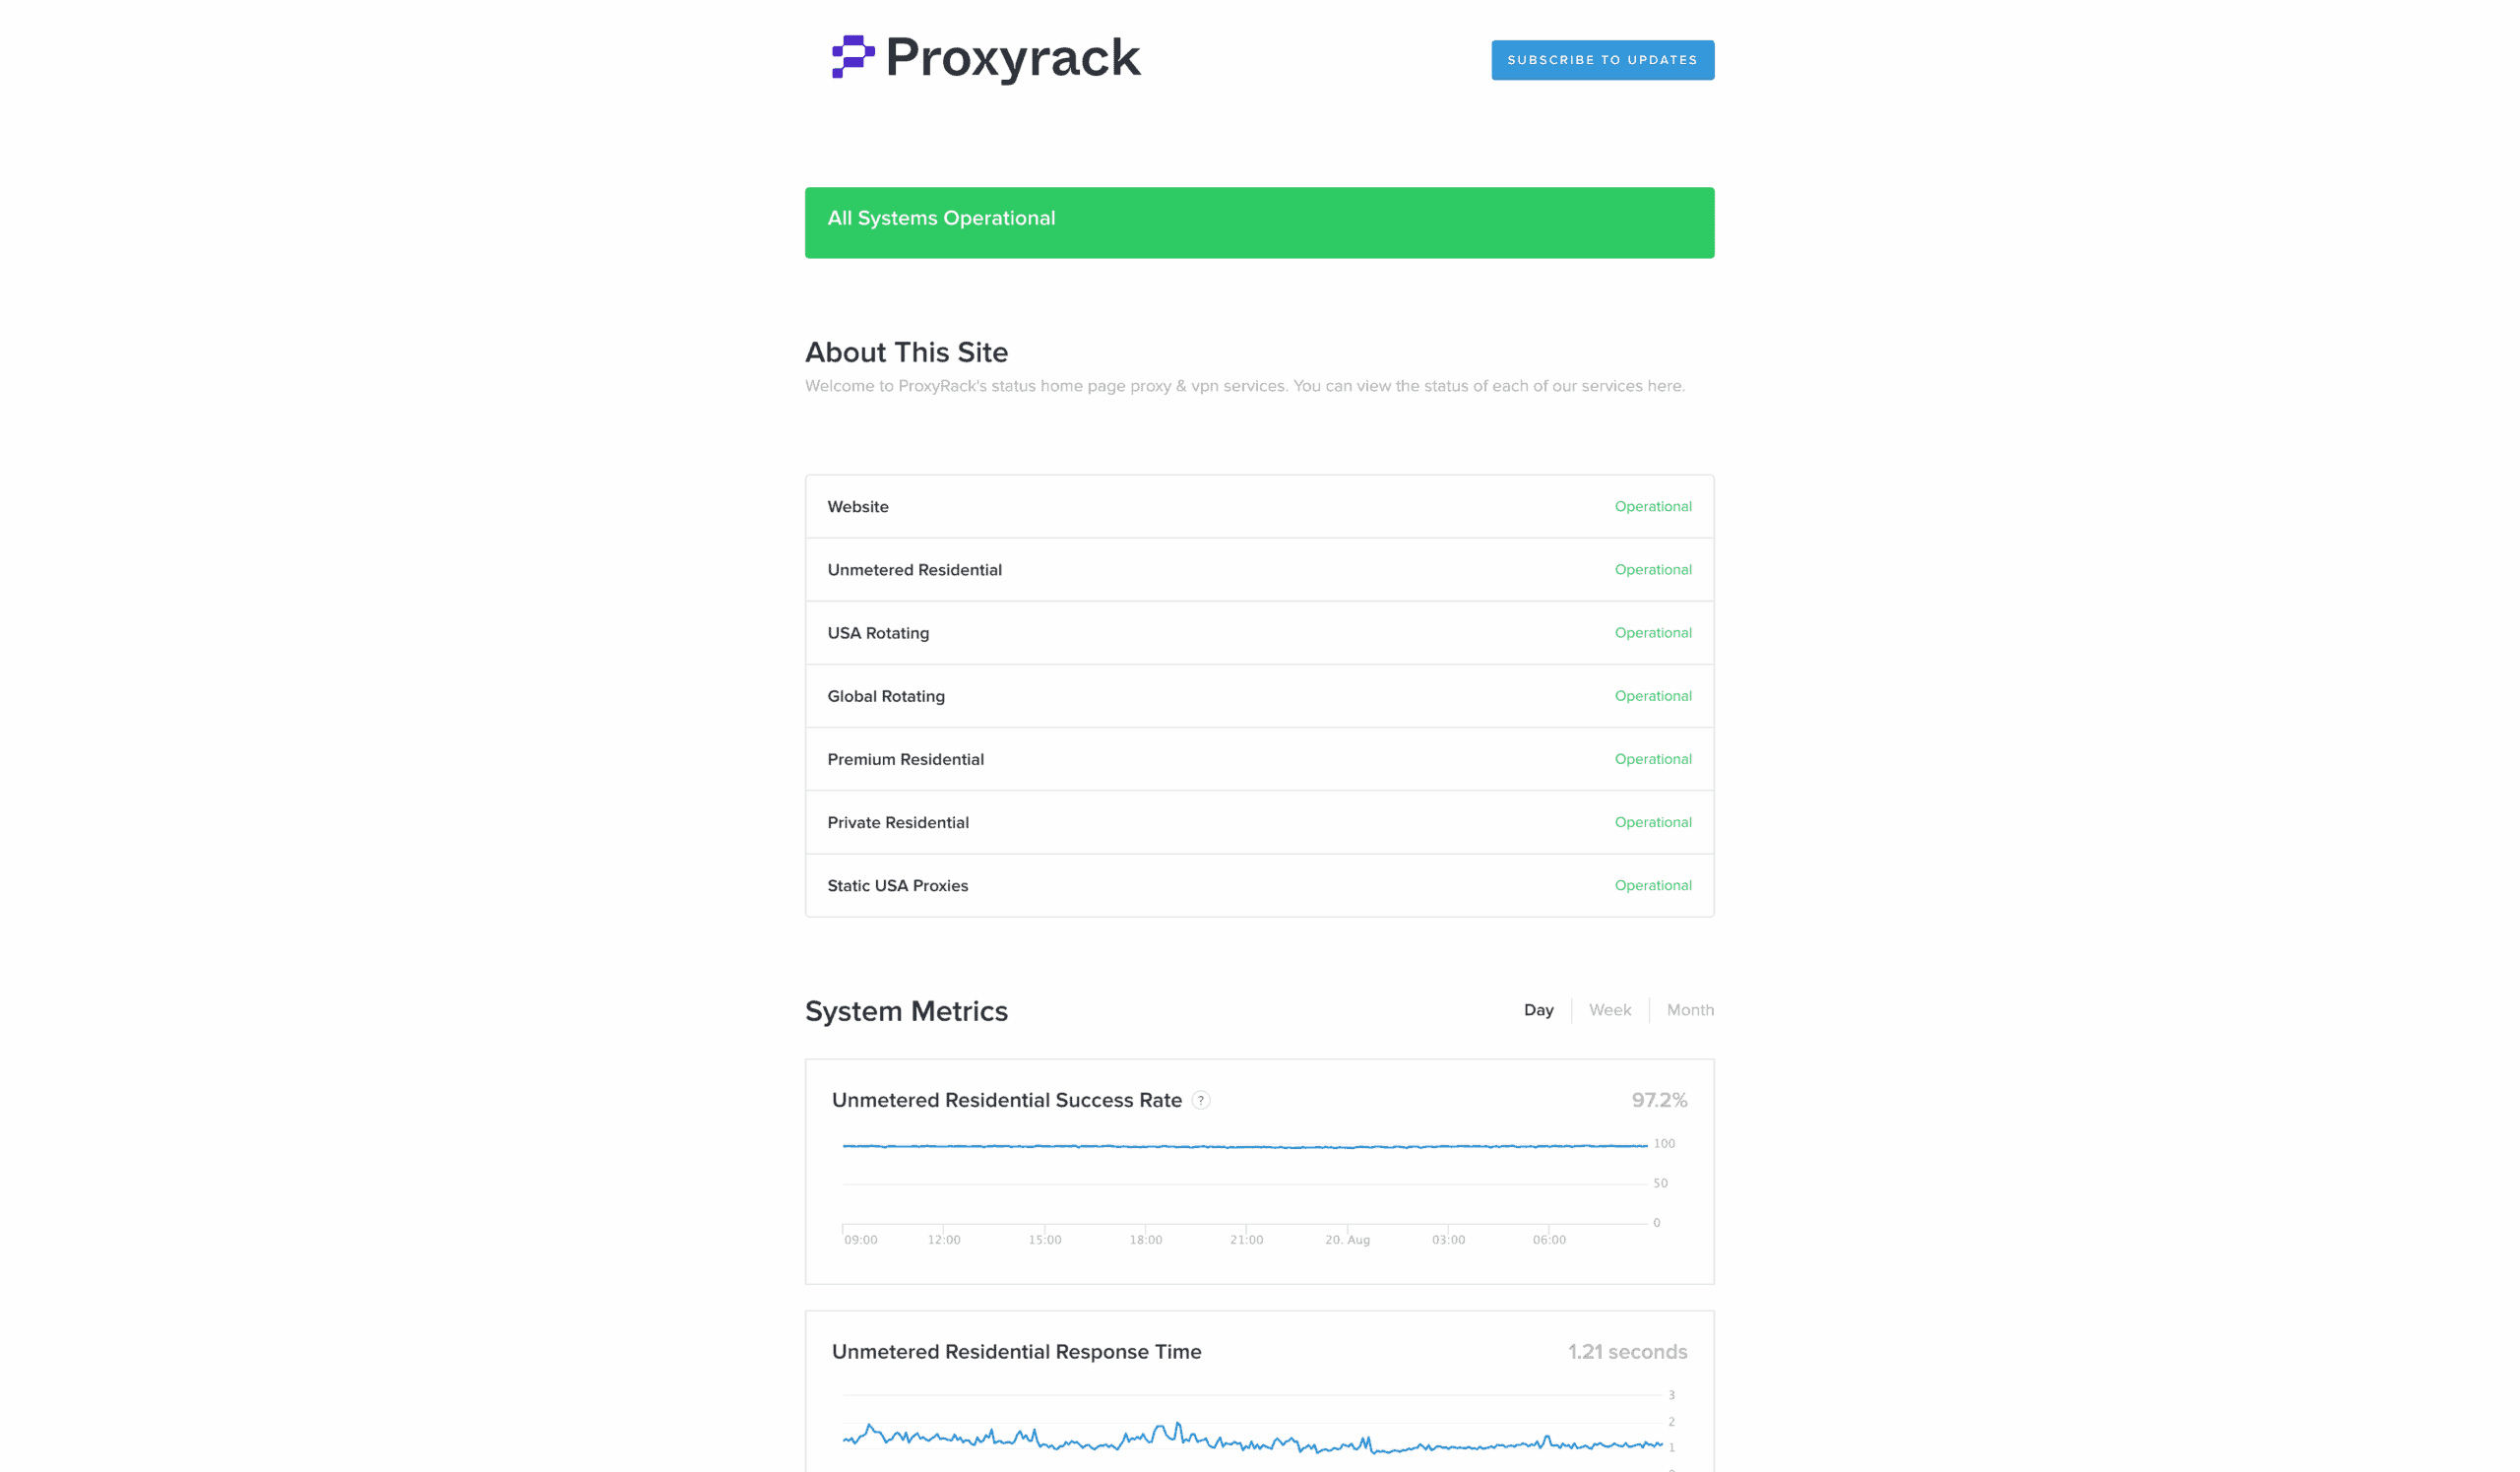The image size is (2520, 1472).
Task: Click the USA Rotating component name
Action: click(x=878, y=633)
